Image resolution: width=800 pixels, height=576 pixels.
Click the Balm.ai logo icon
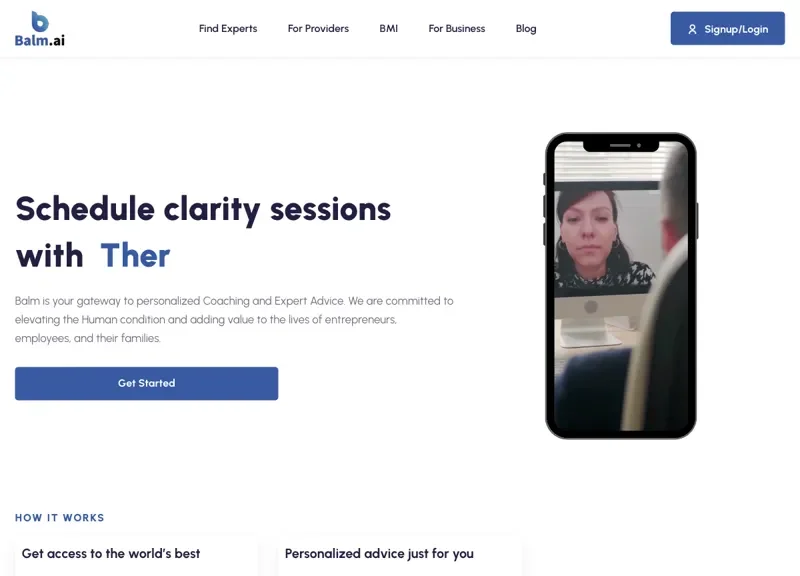coord(40,21)
